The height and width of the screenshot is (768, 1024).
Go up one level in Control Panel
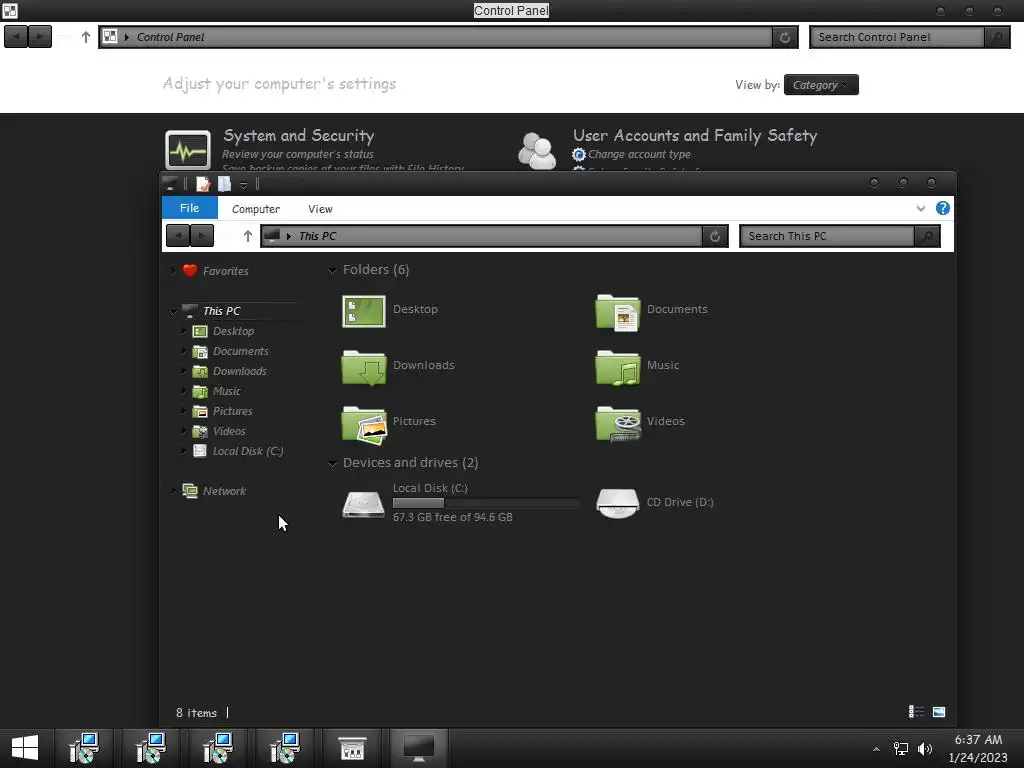point(86,37)
